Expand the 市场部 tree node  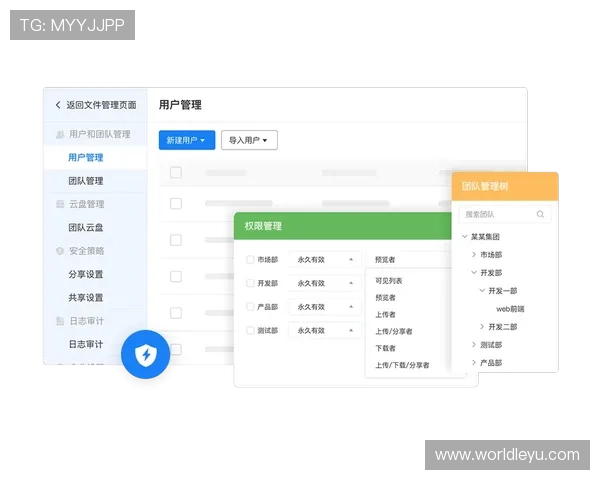(474, 255)
